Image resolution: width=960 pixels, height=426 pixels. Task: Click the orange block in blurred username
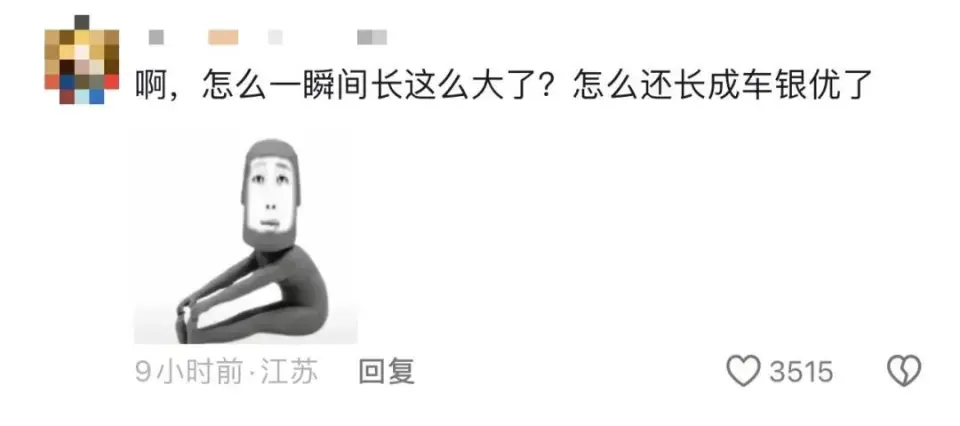223,38
